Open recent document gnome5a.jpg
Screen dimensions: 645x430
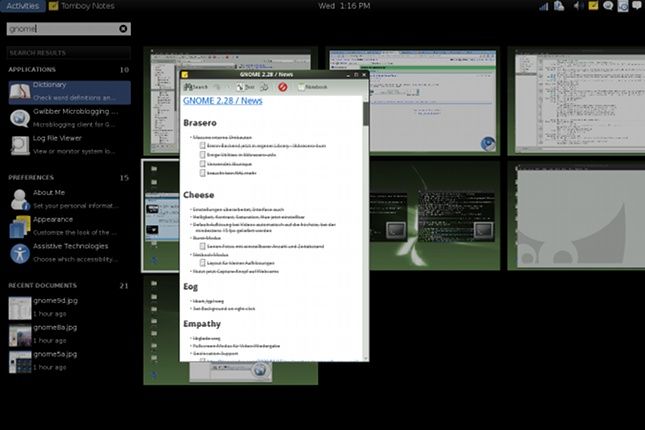[69, 360]
